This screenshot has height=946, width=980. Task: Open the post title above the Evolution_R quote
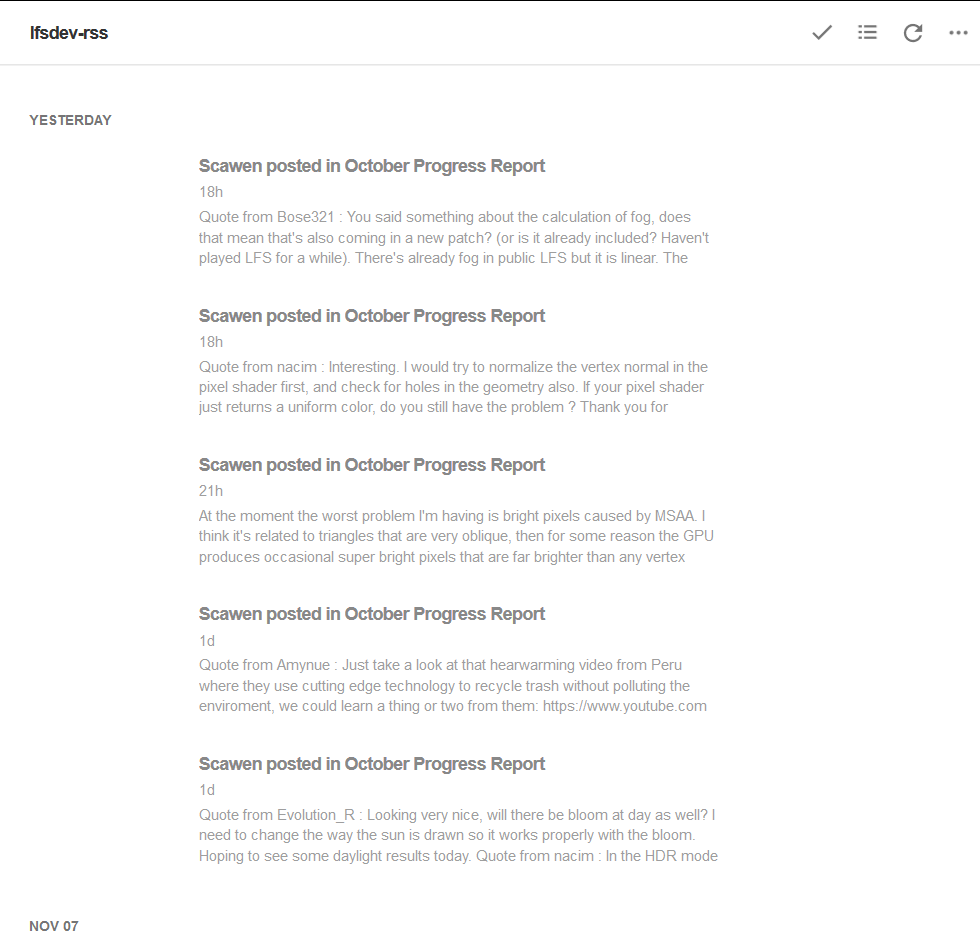(x=372, y=764)
